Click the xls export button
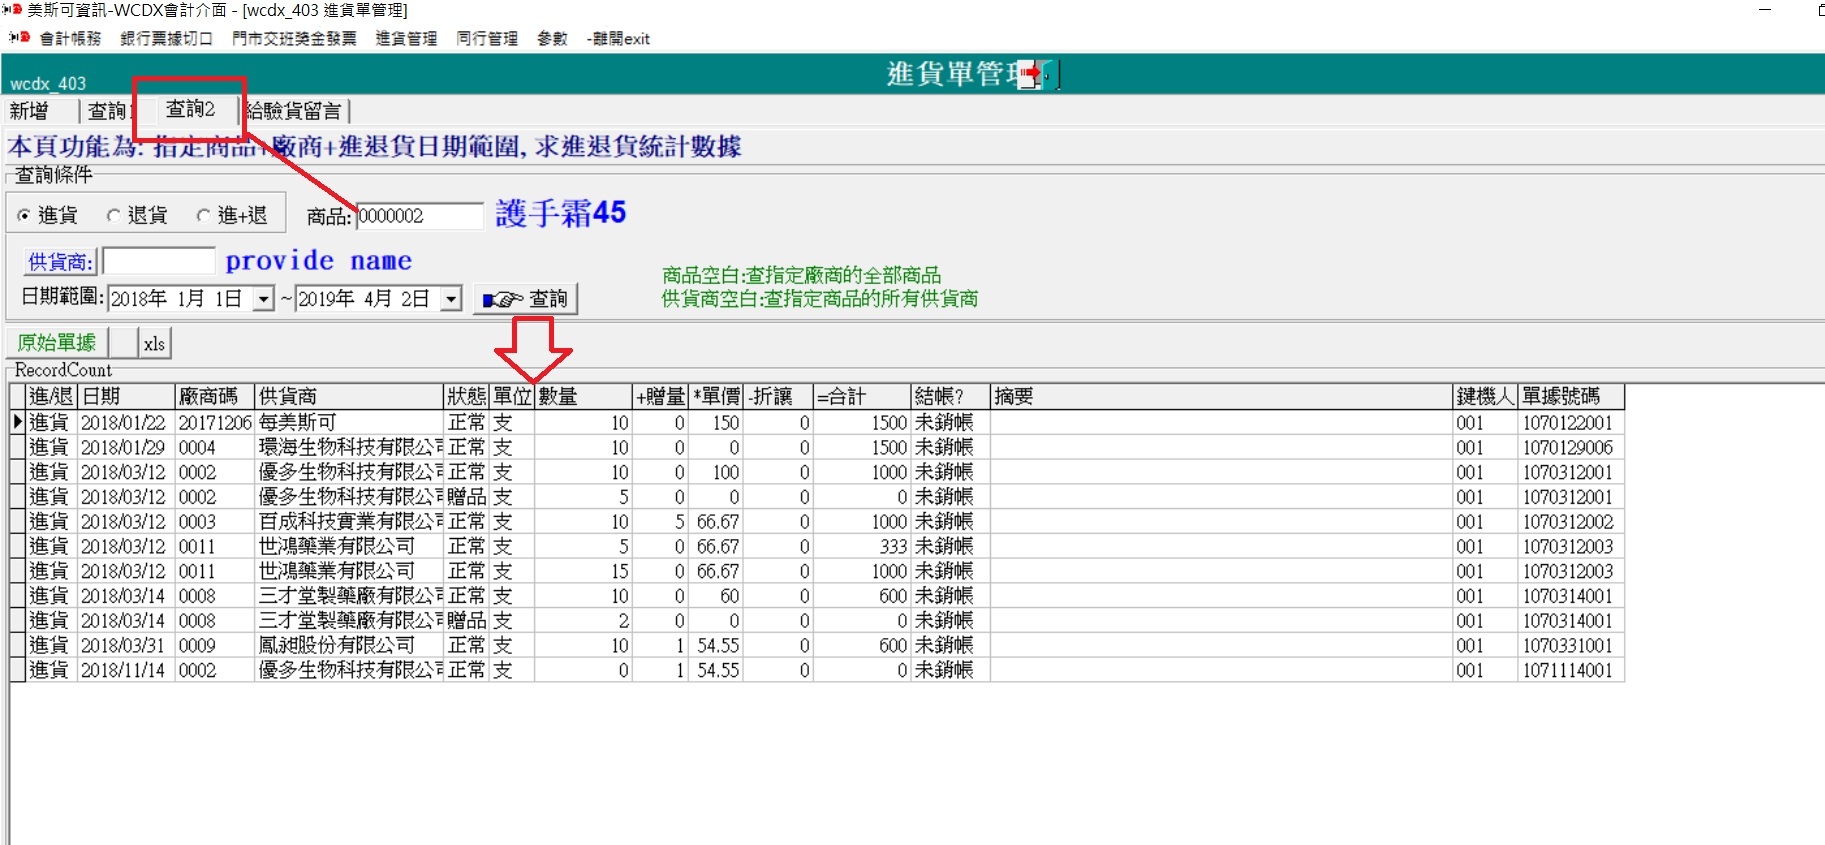The image size is (1825, 845). click(154, 344)
